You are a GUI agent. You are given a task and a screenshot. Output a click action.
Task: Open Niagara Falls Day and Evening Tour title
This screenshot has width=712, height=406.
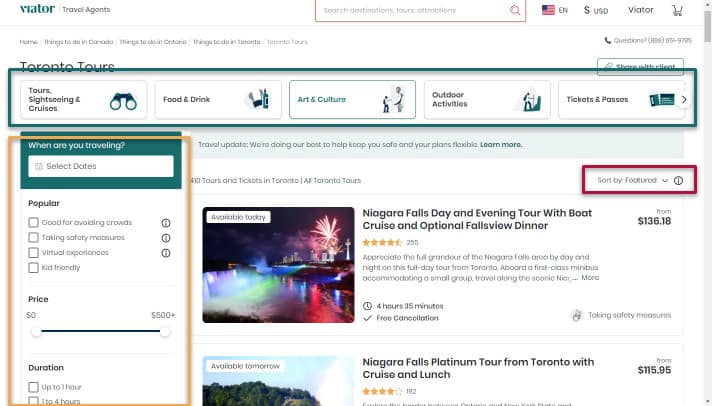coord(477,219)
